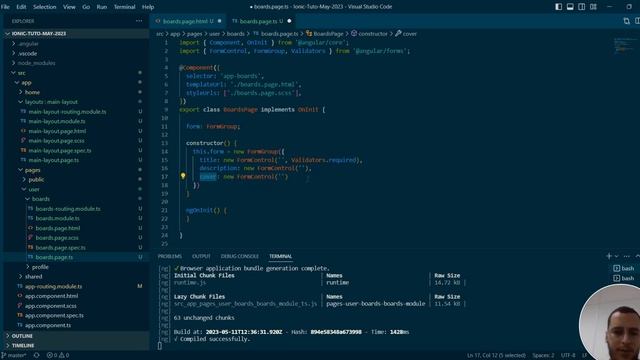This screenshot has width=640, height=360.
Task: Open boards.page.scss file
Action: tap(57, 238)
